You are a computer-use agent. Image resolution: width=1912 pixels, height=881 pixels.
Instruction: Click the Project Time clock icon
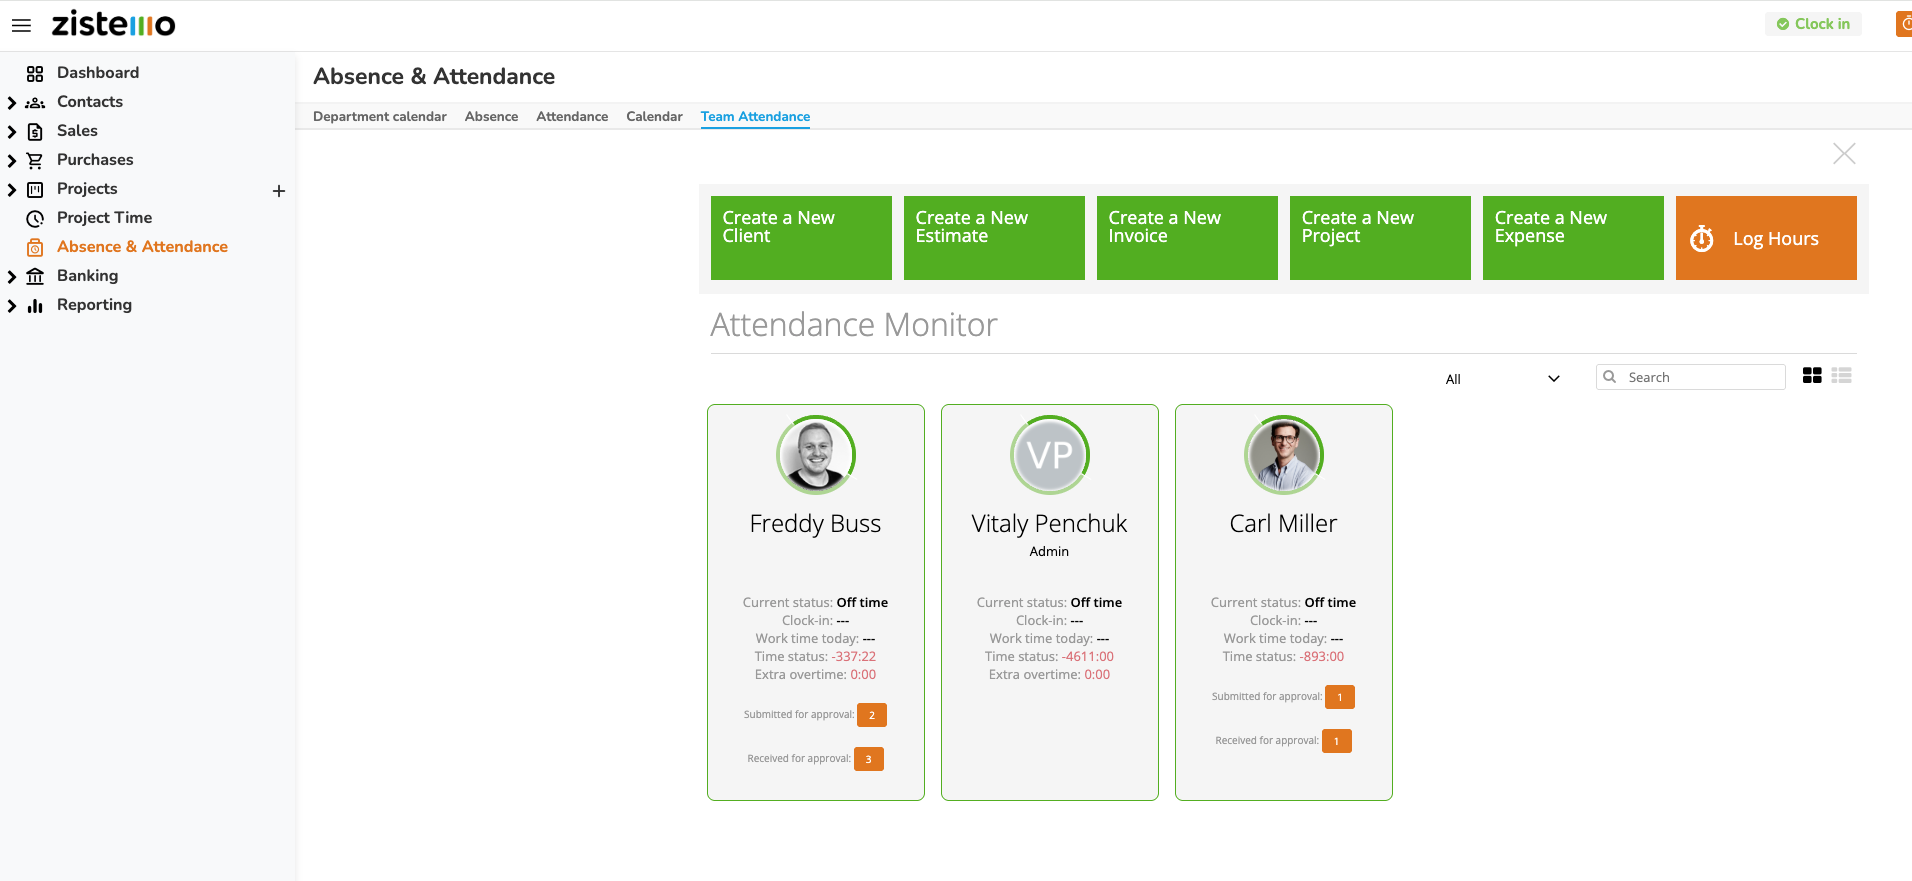tap(35, 218)
